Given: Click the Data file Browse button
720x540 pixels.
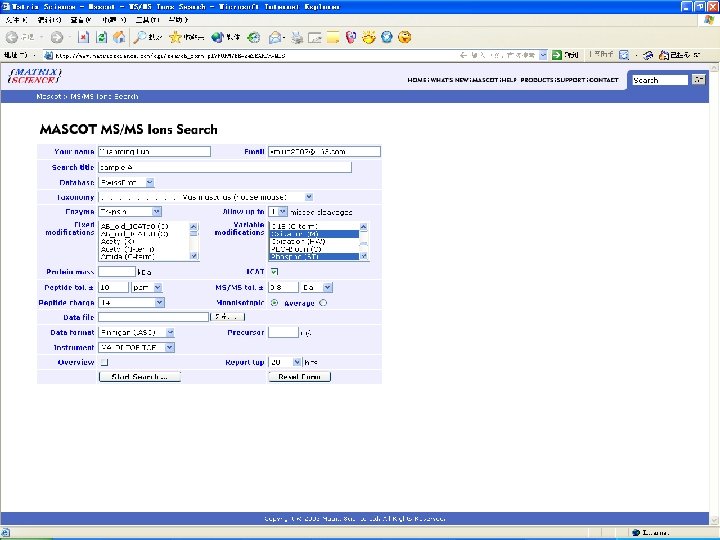Looking at the screenshot, I should (227, 317).
